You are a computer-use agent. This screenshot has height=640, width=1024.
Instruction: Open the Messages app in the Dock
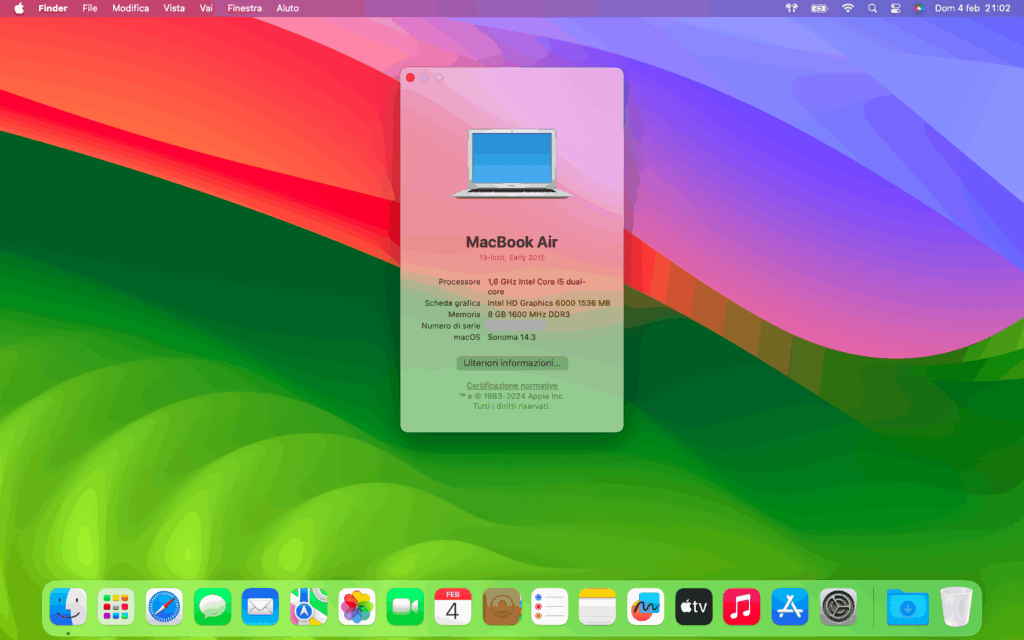tap(212, 607)
